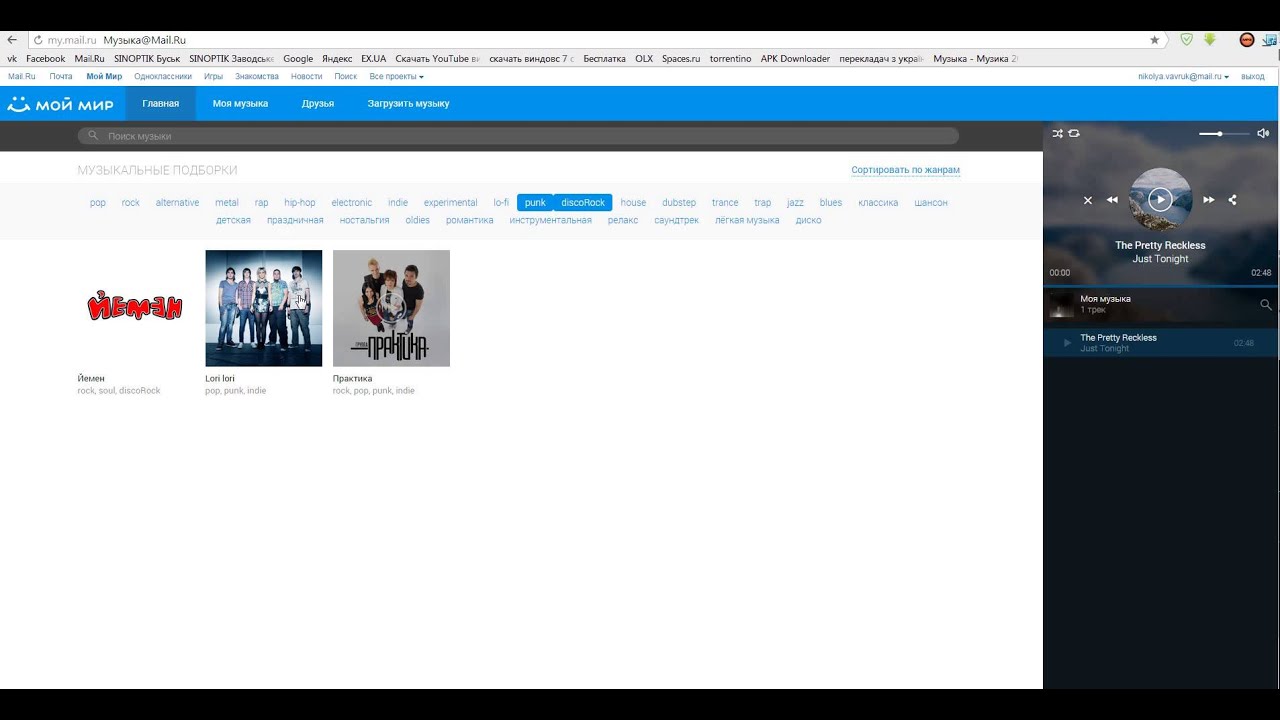1280x720 pixels.
Task: Adjust the player volume slider
Action: (x=1224, y=133)
